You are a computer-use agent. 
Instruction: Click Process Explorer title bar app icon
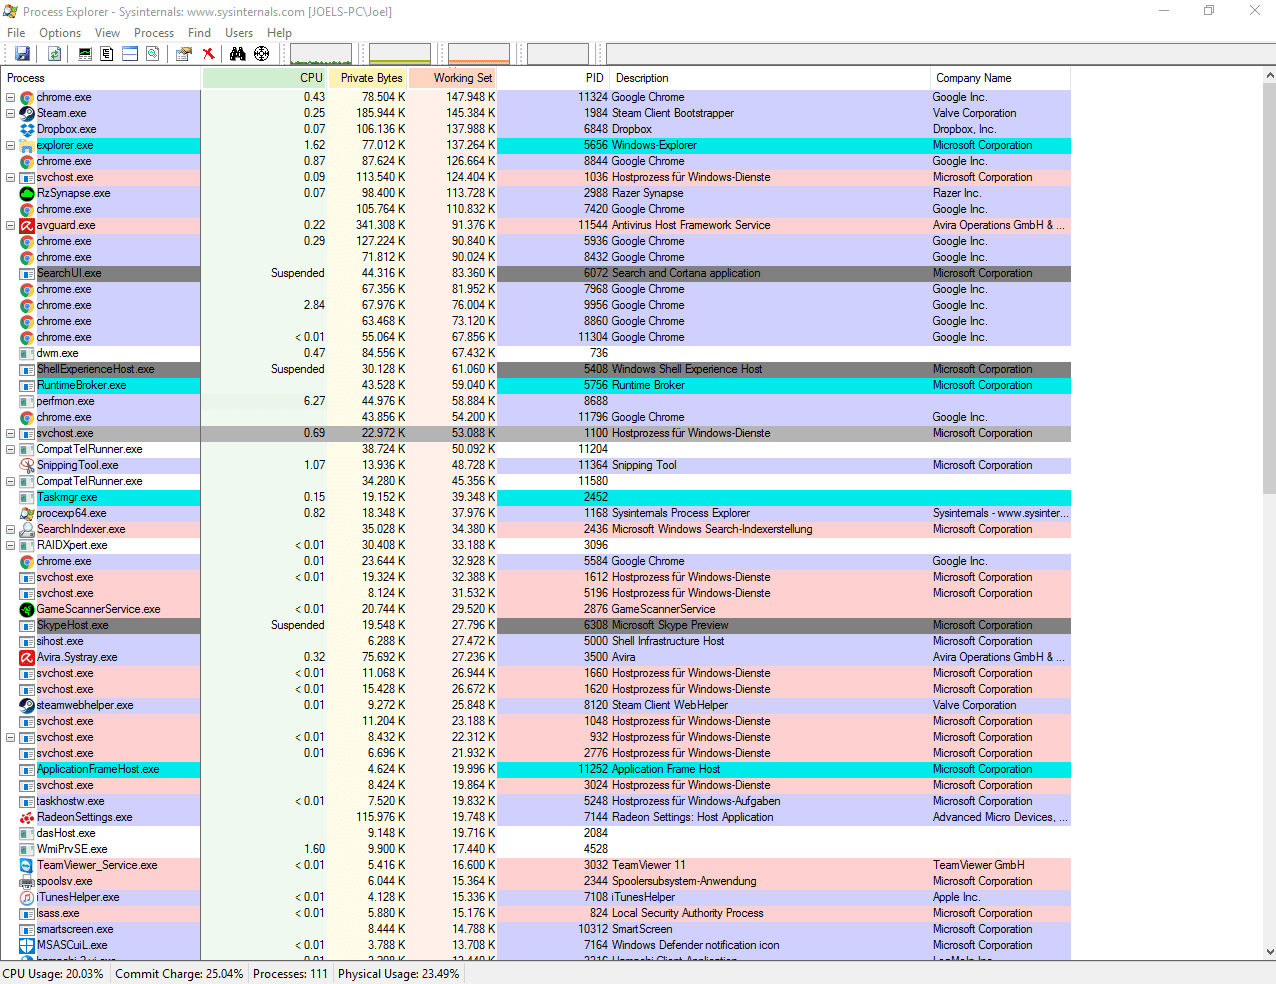click(11, 11)
